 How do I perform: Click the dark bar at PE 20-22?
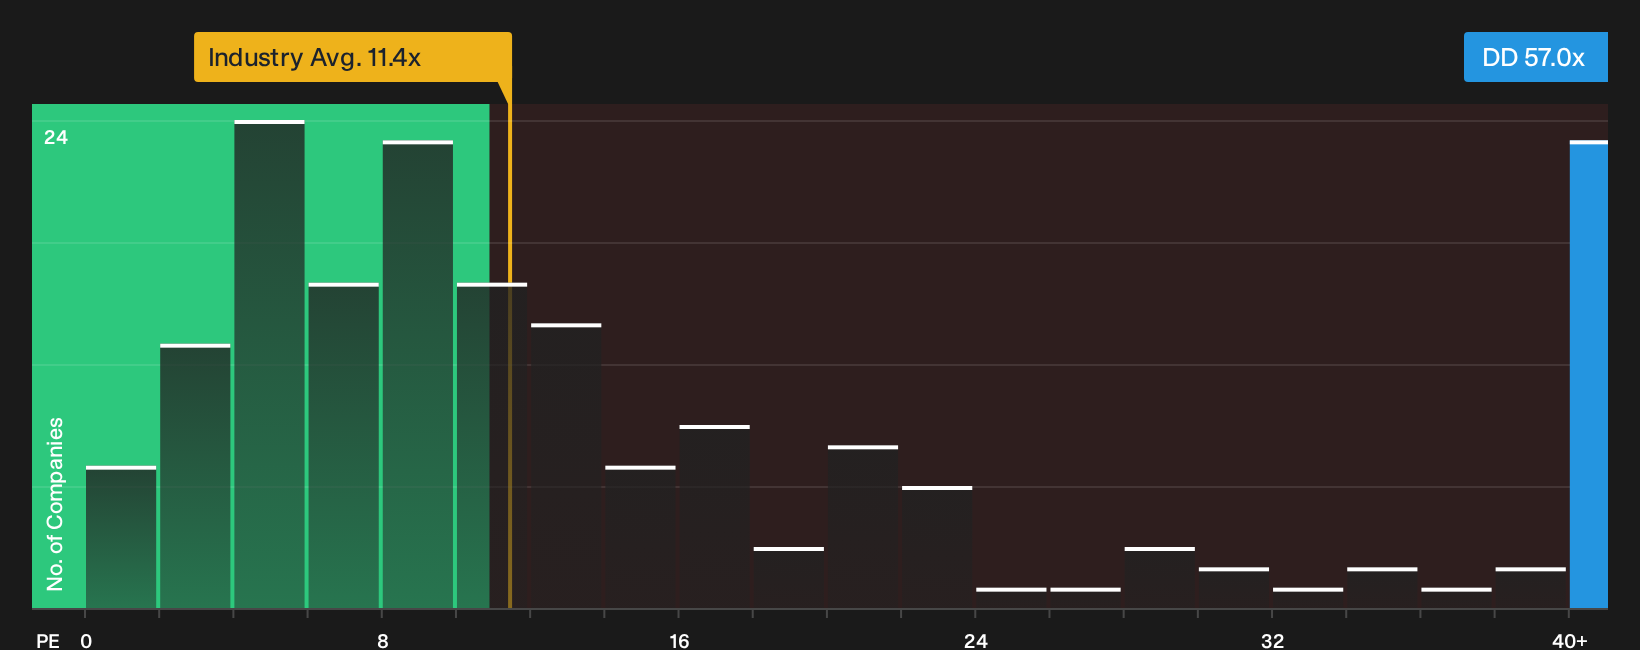[863, 527]
